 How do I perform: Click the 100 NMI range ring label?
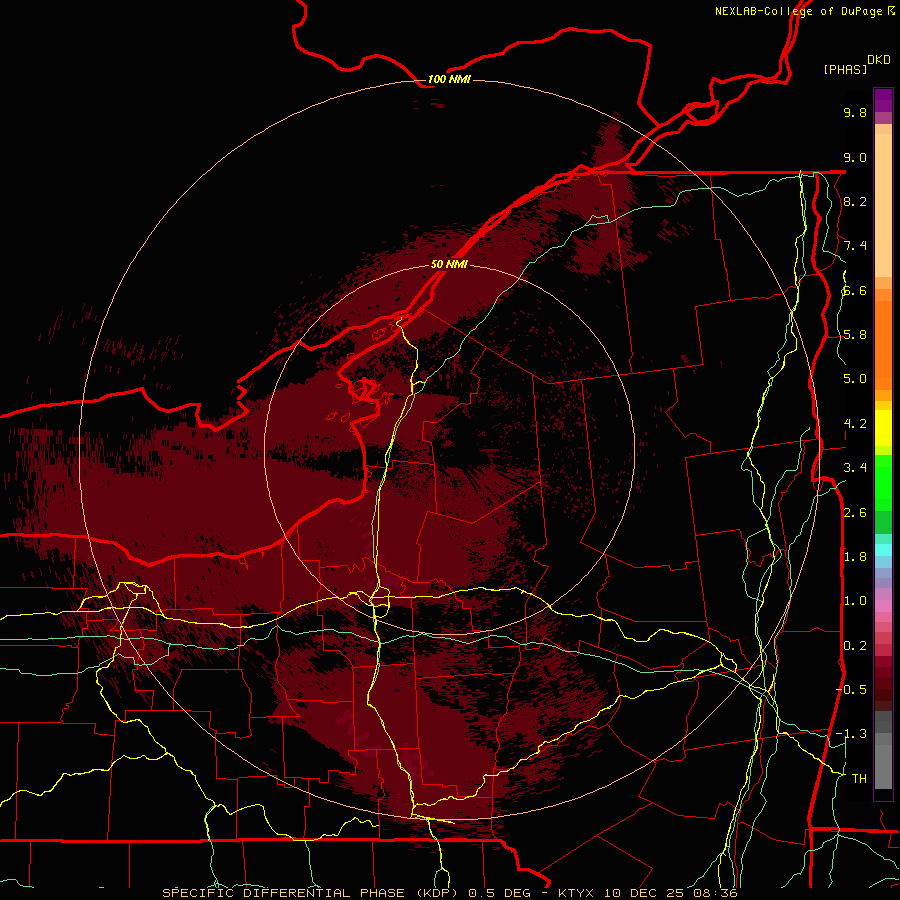click(449, 79)
